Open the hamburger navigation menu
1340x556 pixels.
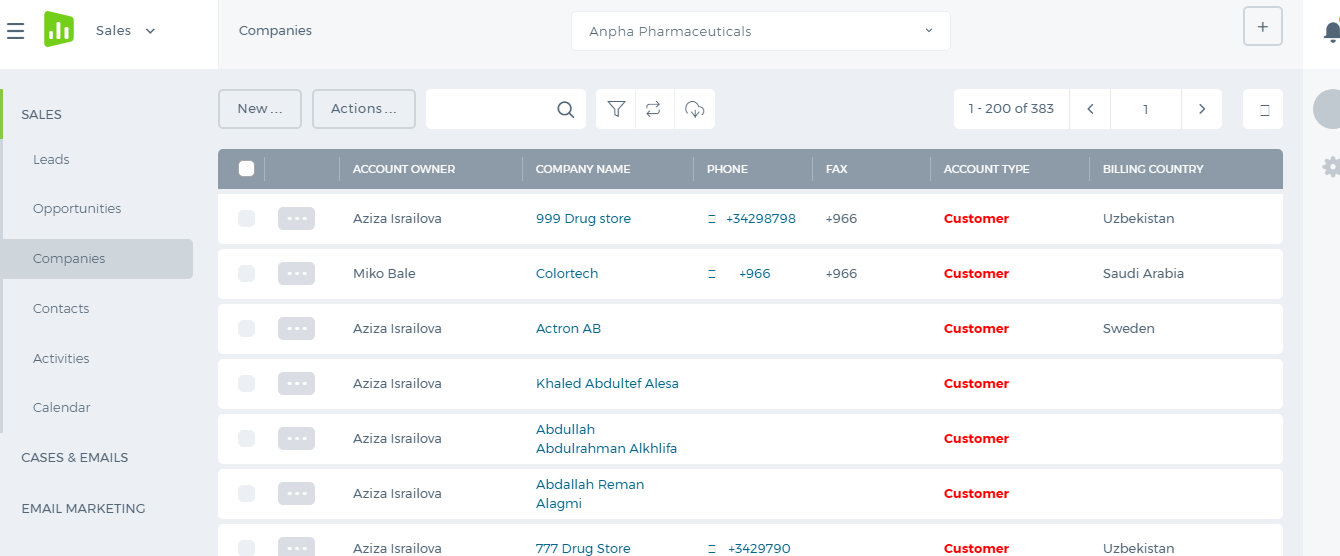15,31
